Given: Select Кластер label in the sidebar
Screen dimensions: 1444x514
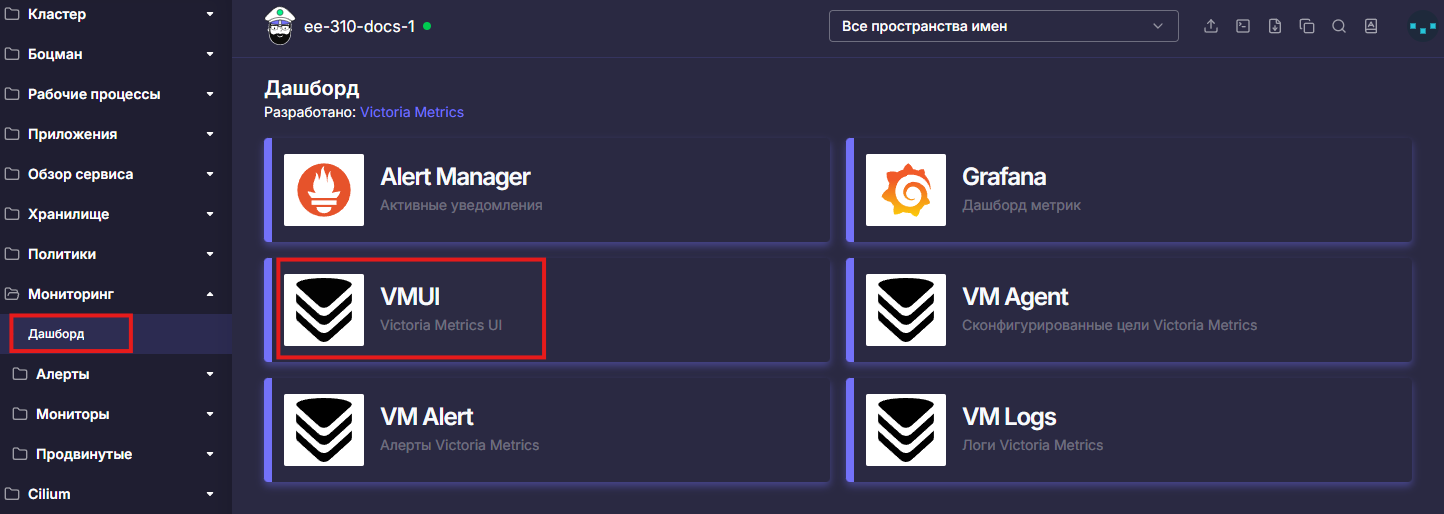Looking at the screenshot, I should point(57,14).
